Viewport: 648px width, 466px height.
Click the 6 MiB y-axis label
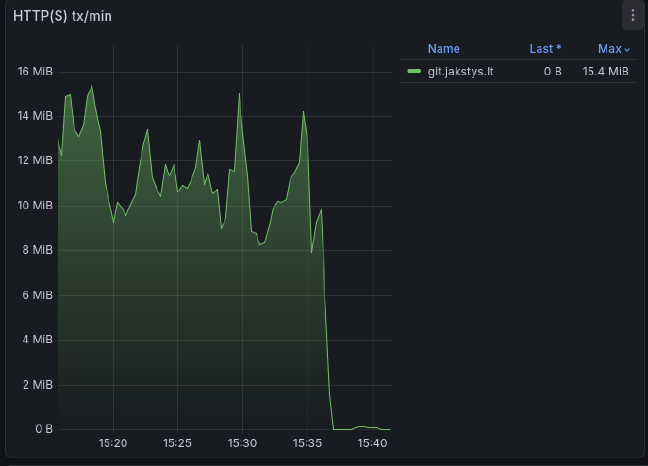click(x=38, y=295)
